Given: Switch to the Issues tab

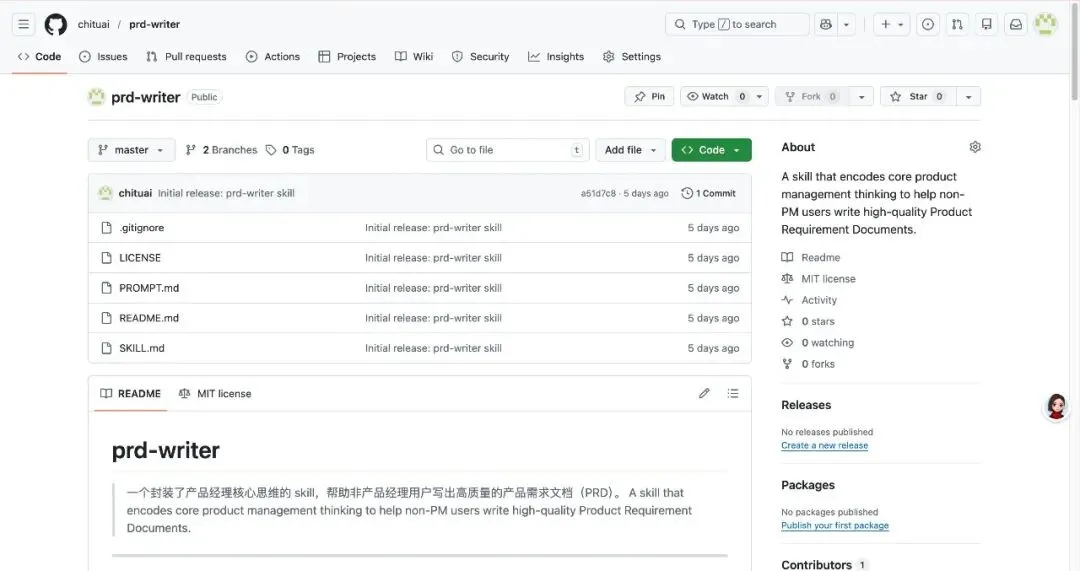Looking at the screenshot, I should (103, 56).
